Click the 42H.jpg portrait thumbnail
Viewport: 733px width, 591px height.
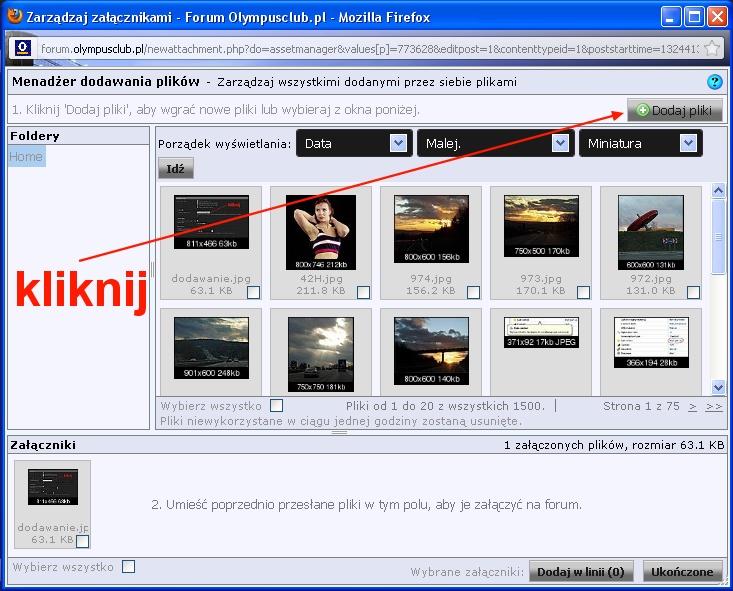click(x=321, y=232)
